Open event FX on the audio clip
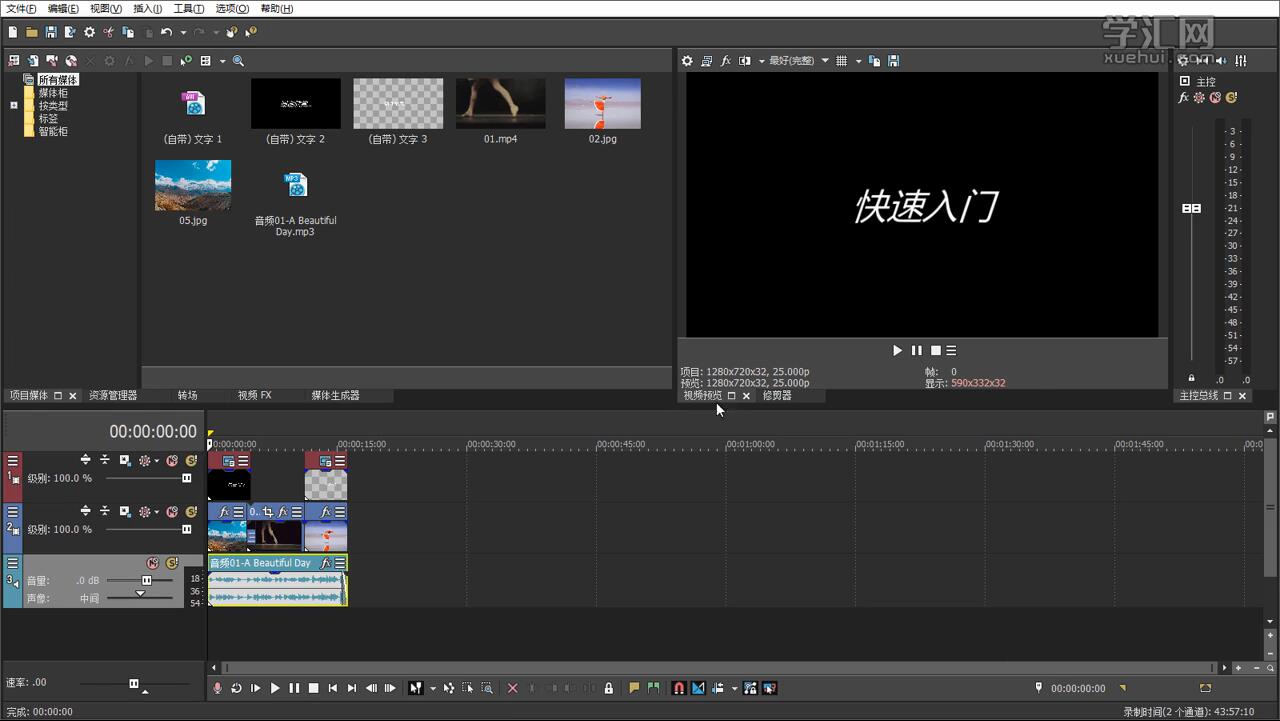The height and width of the screenshot is (721, 1280). [325, 563]
